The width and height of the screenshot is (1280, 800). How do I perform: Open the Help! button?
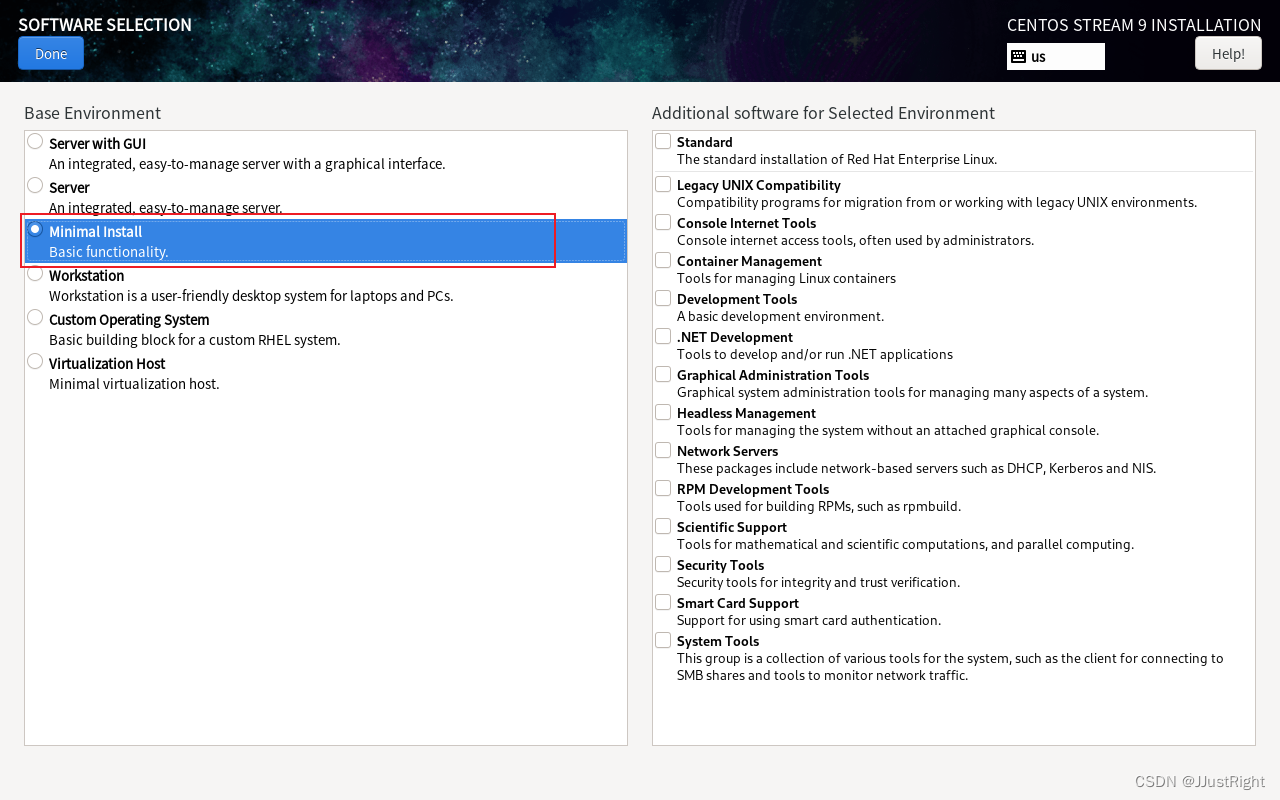[x=1228, y=53]
